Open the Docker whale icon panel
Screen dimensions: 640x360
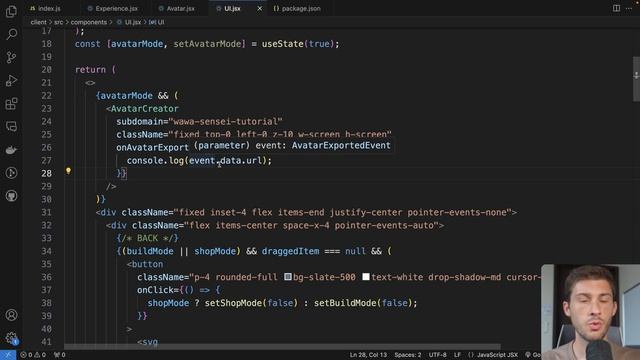[x=11, y=150]
